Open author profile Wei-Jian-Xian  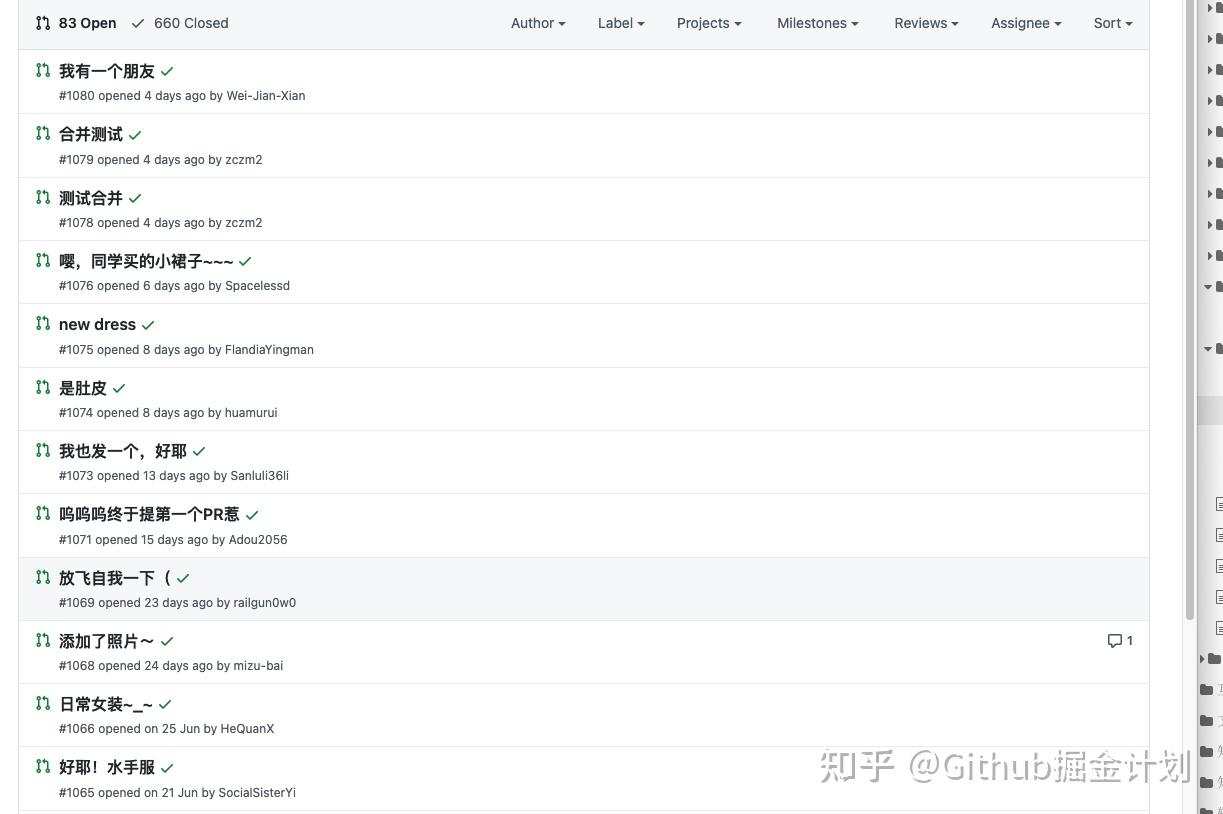[266, 96]
